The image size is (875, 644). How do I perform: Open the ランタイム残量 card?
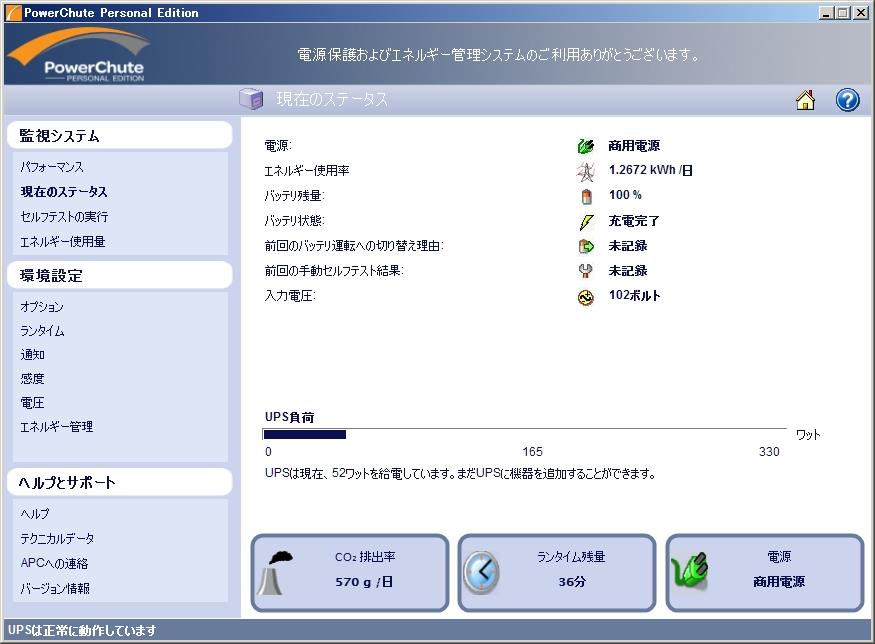tap(557, 573)
